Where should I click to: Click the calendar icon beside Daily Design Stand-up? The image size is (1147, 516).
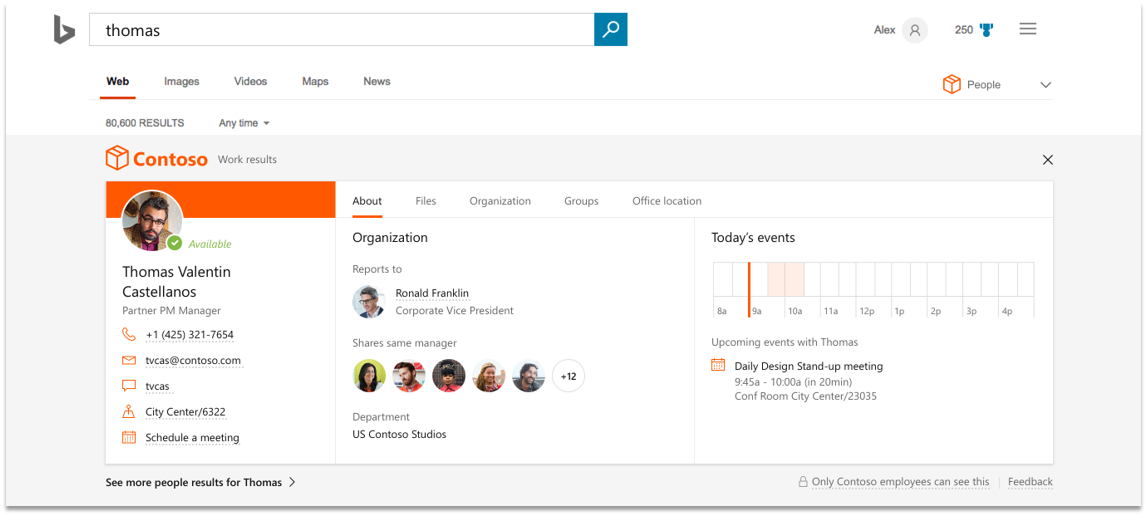click(718, 365)
